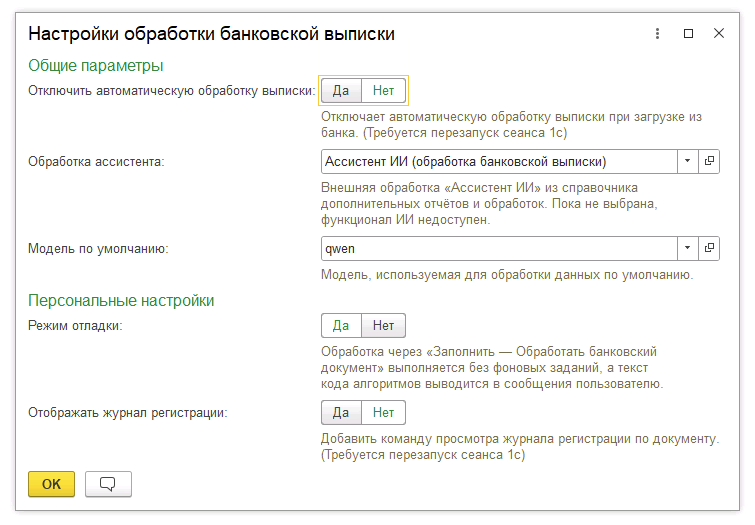Image resolution: width=755 pixels, height=525 pixels.
Task: Close the bank statement settings dialog
Action: point(719,33)
